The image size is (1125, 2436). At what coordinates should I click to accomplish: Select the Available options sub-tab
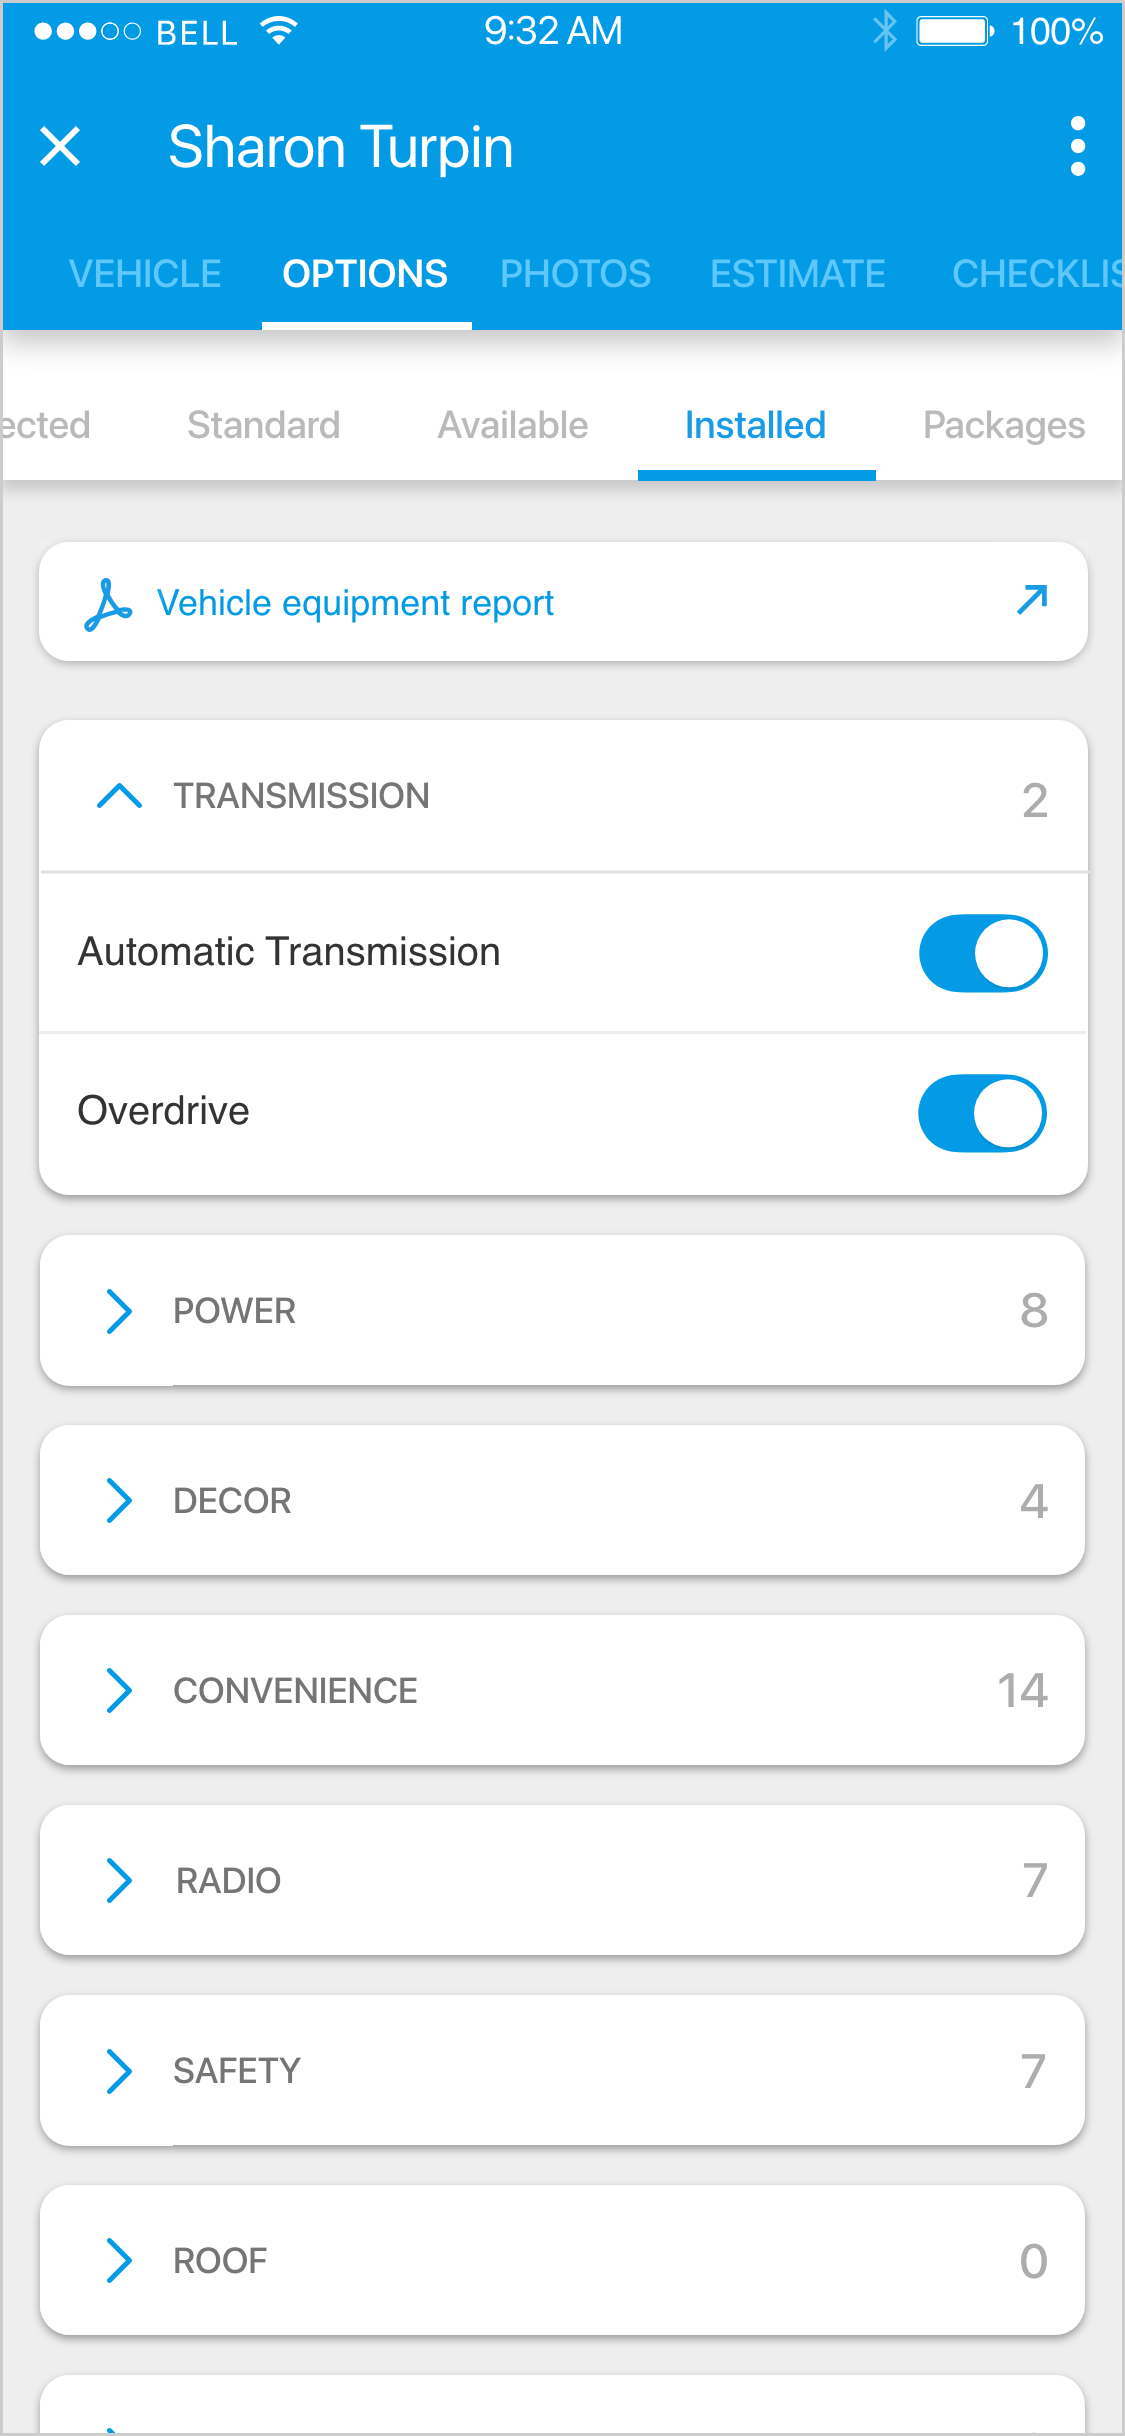pyautogui.click(x=513, y=426)
